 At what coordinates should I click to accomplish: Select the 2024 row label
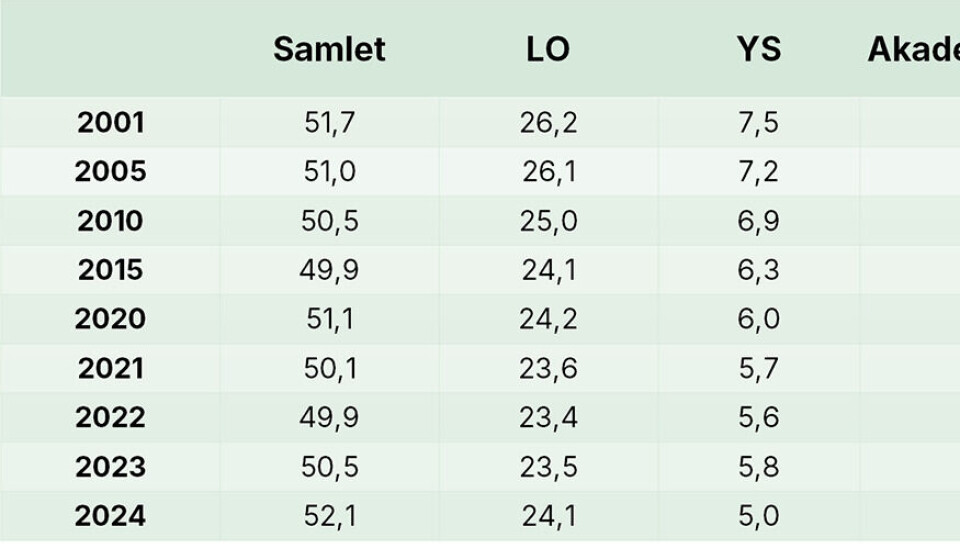110,516
